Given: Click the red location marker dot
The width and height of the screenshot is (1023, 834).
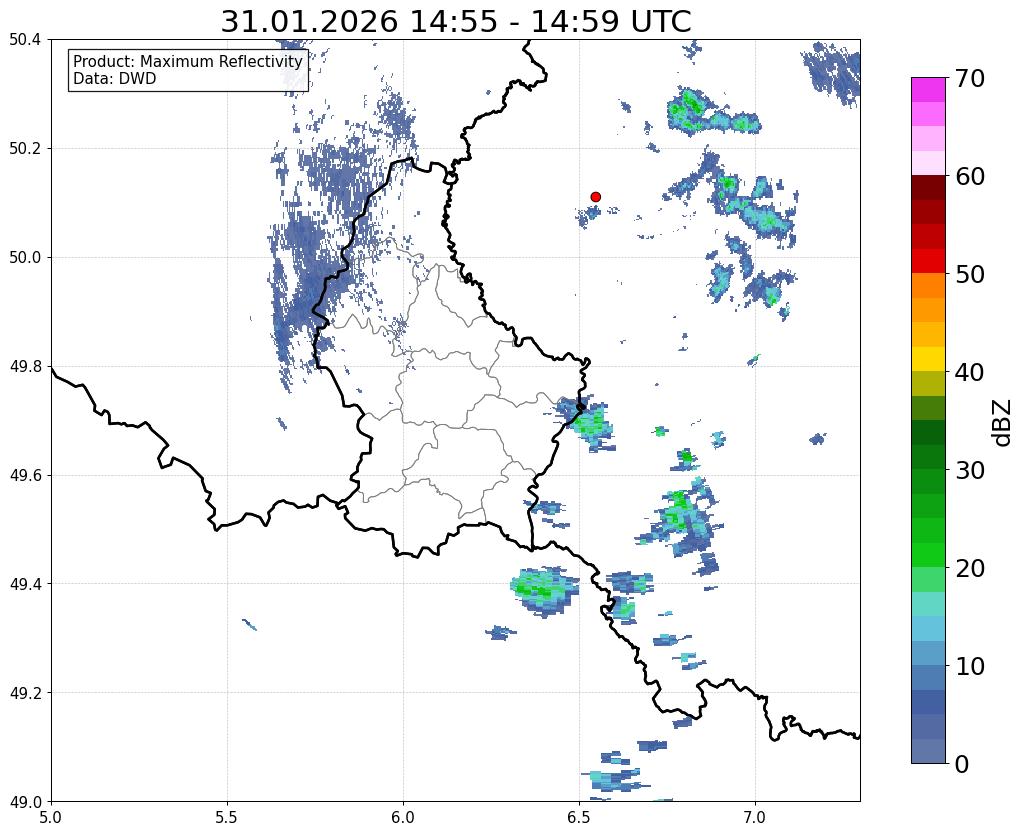Looking at the screenshot, I should coord(595,197).
